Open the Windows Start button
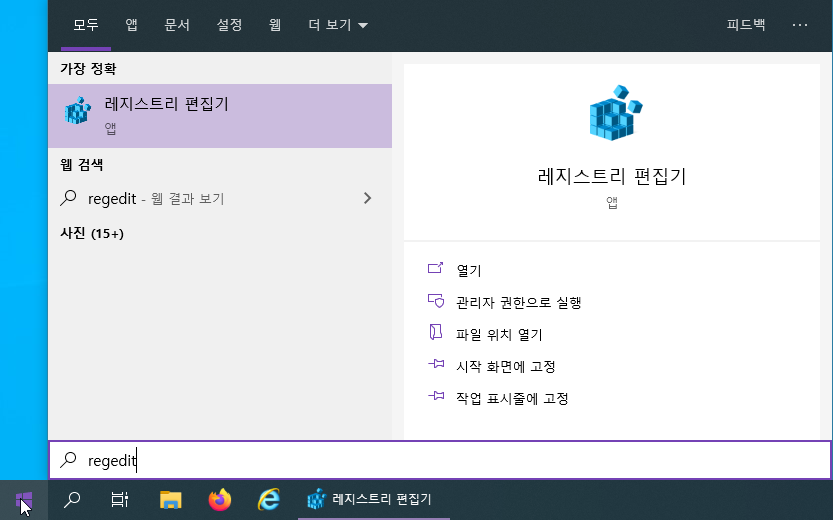 [24, 500]
